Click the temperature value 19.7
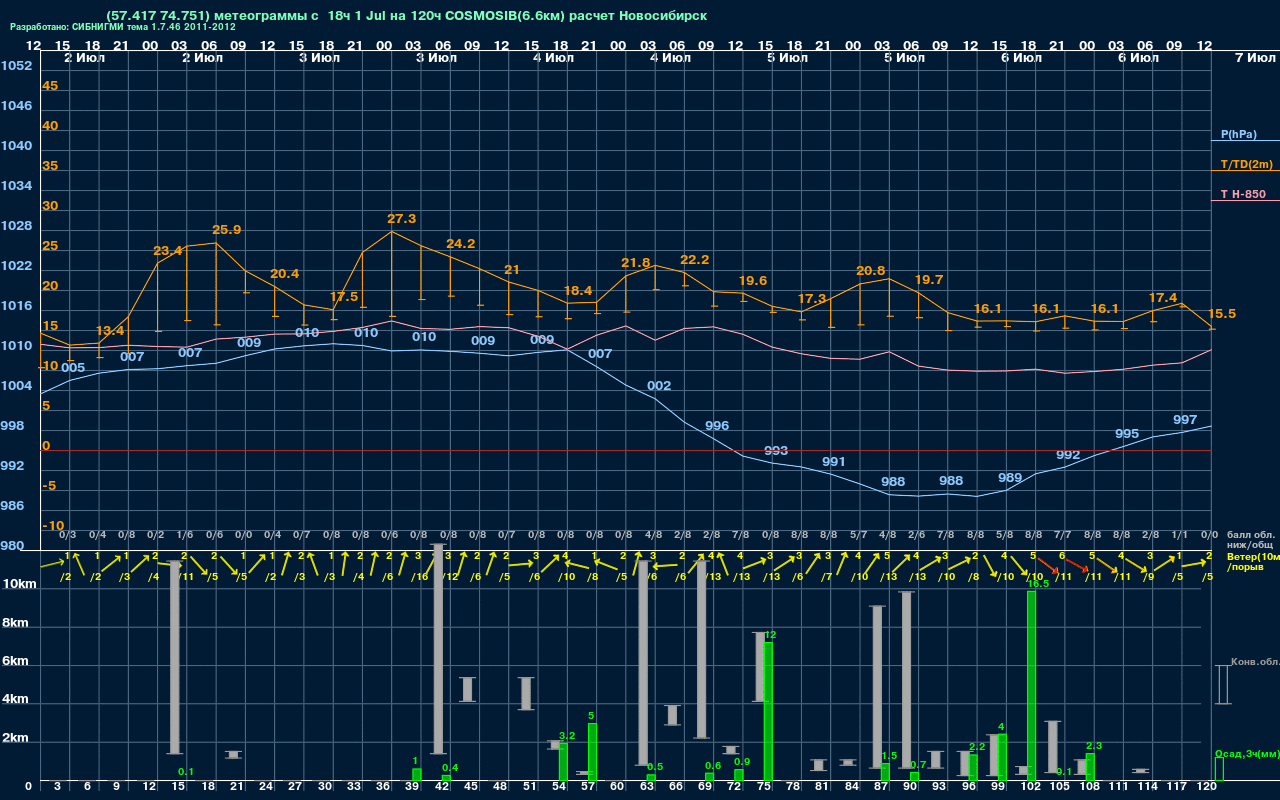The image size is (1280, 800). pos(929,280)
